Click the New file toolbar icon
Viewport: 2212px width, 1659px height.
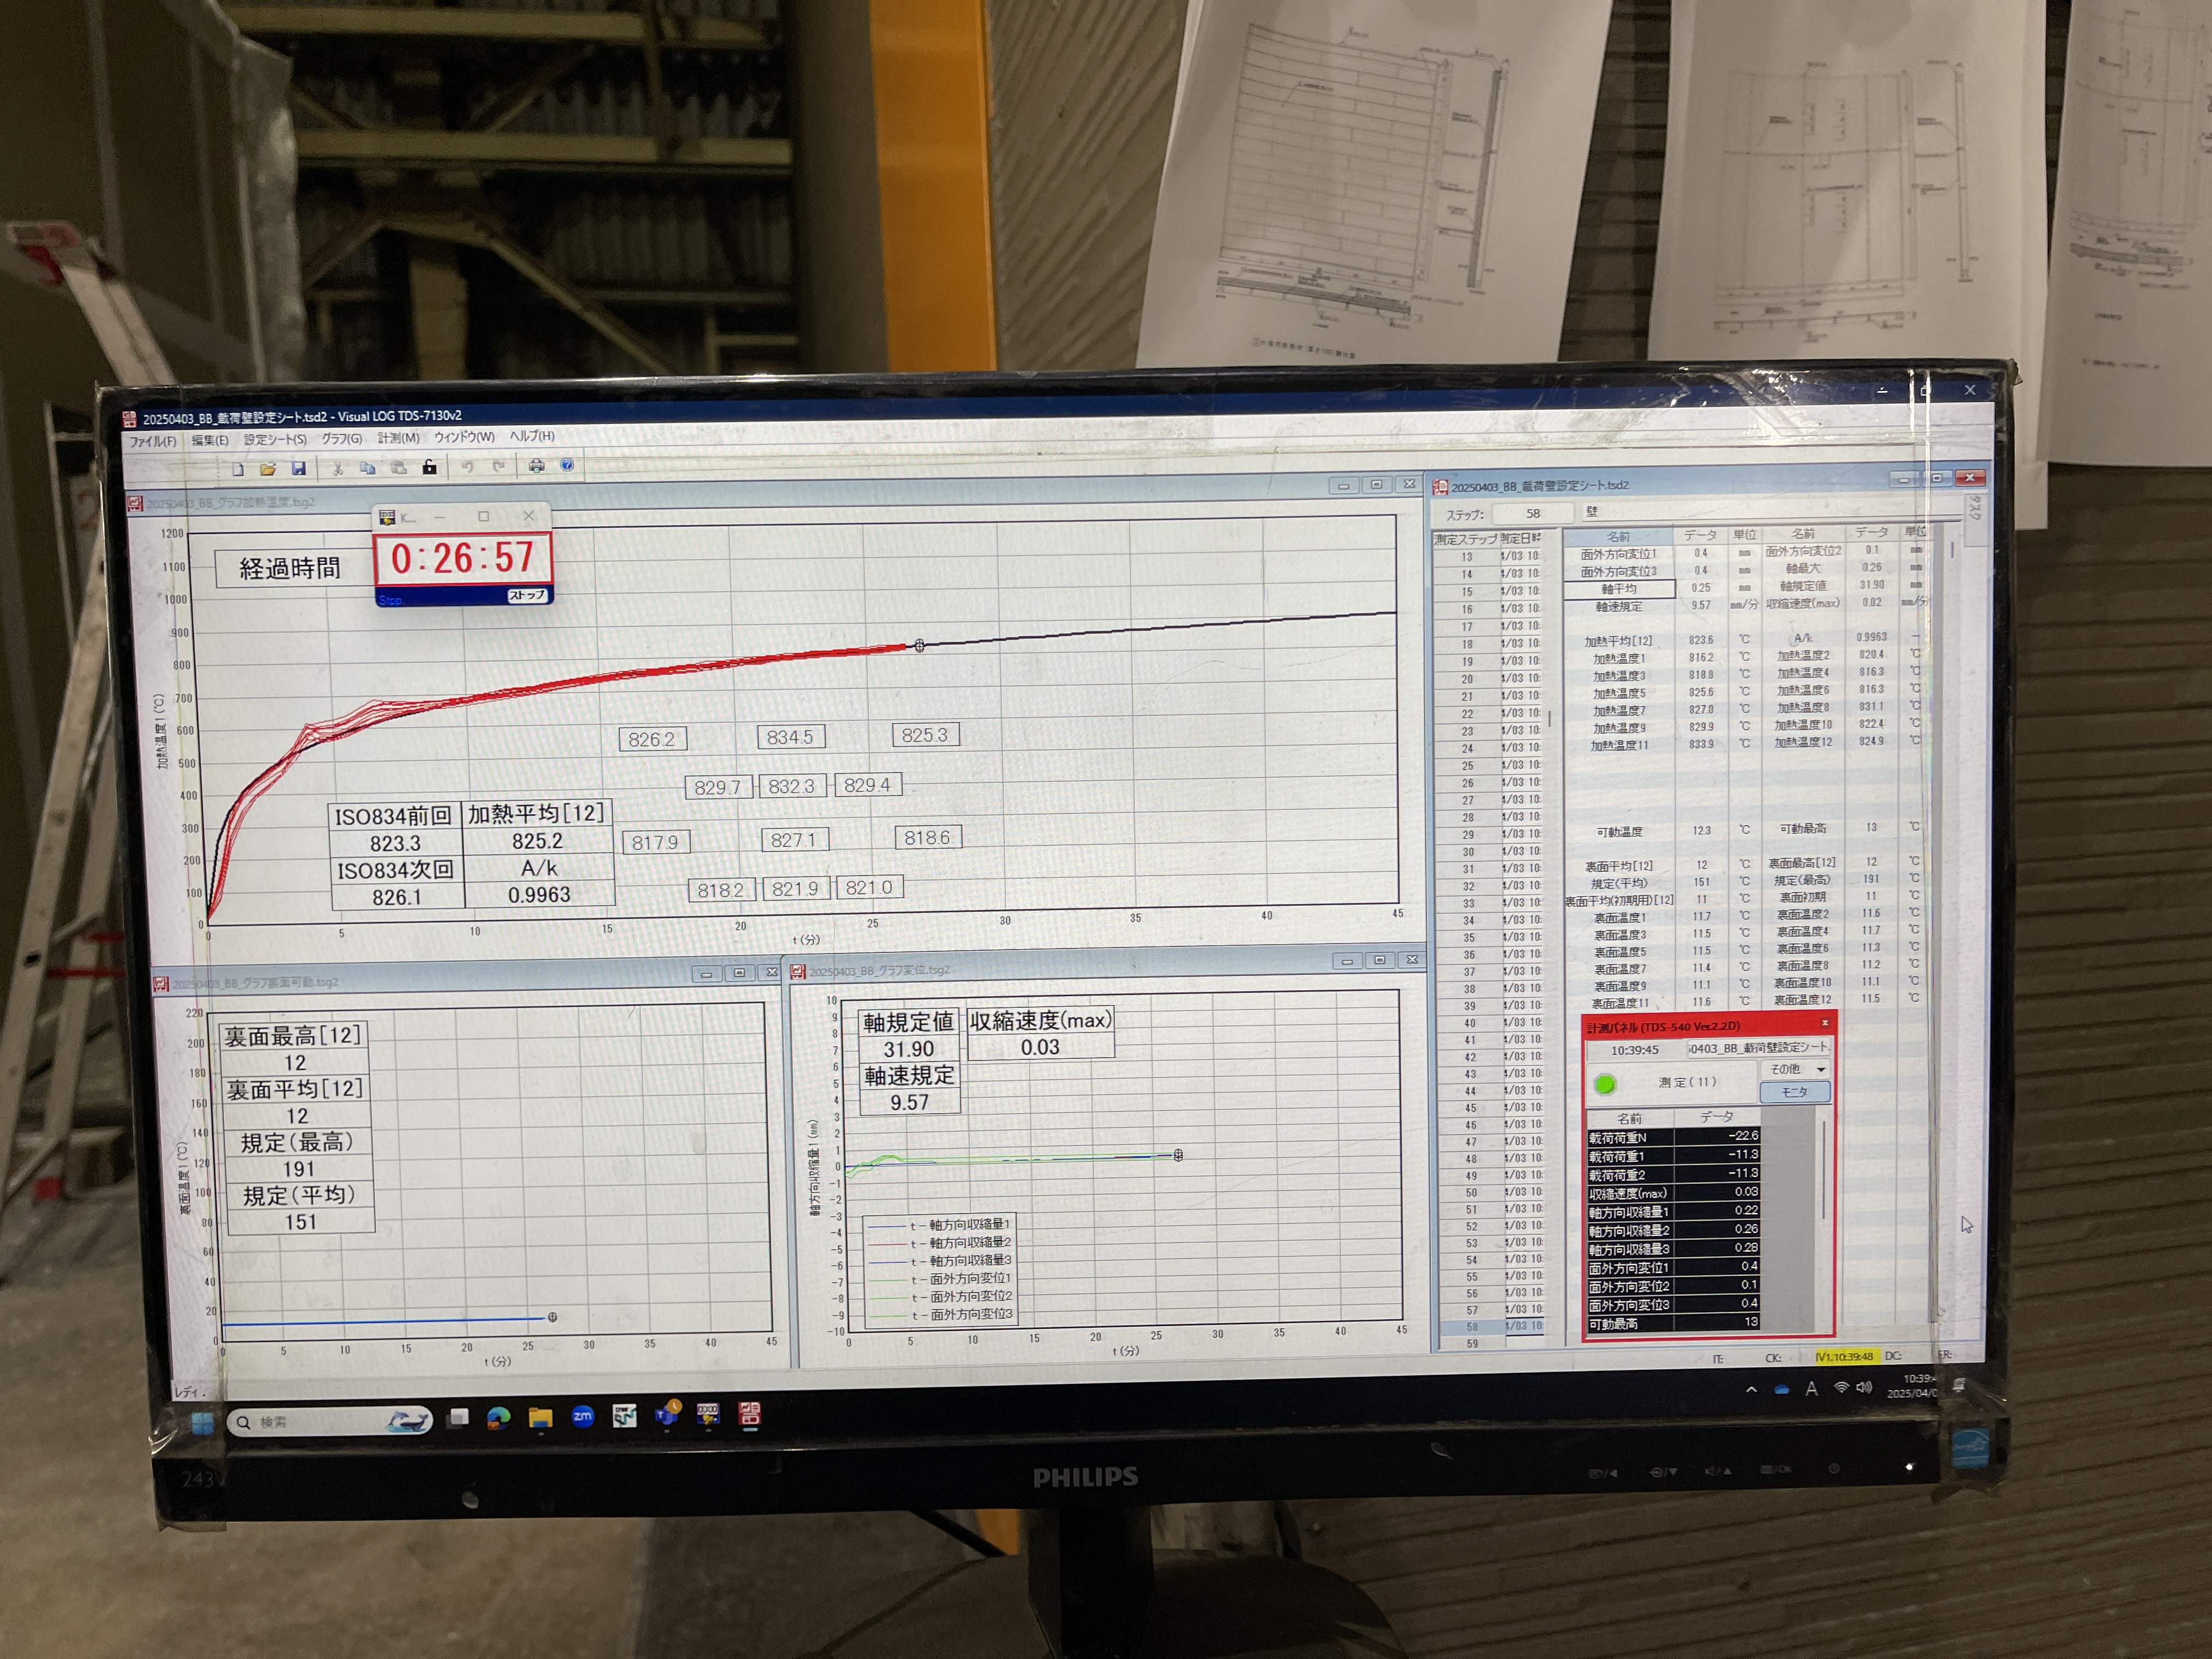pos(238,468)
